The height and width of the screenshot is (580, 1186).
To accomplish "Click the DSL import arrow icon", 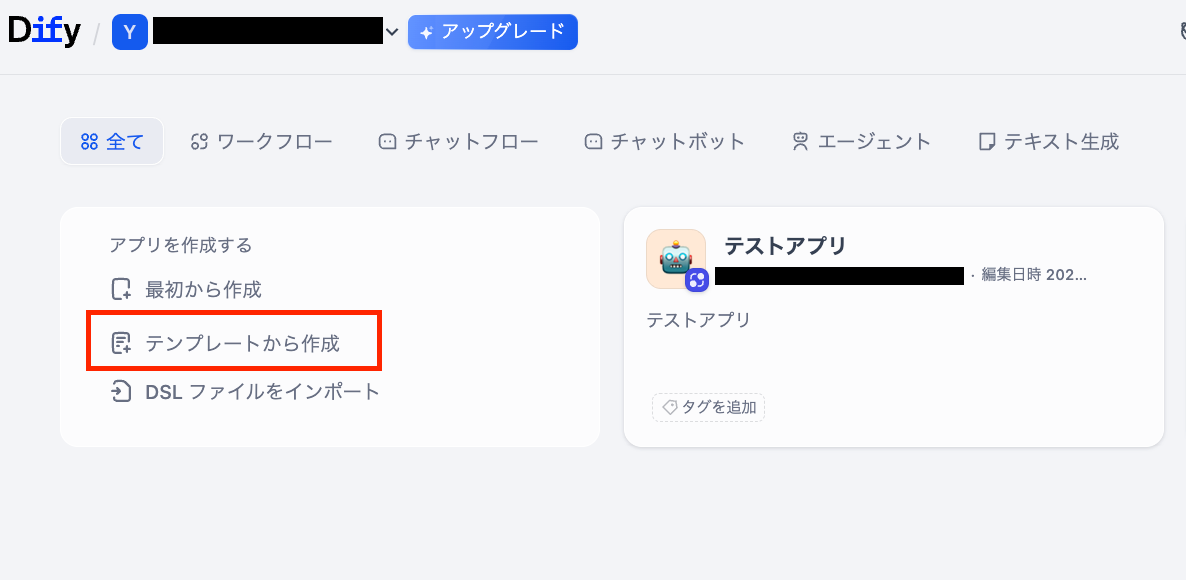I will pyautogui.click(x=121, y=391).
